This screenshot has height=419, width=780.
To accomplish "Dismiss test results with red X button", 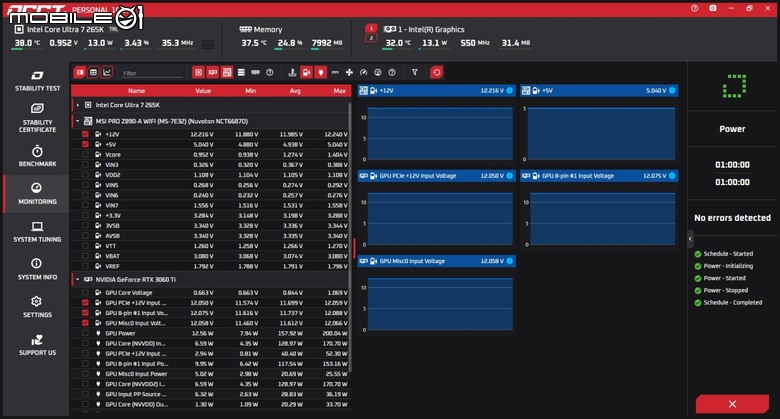I will pos(732,404).
